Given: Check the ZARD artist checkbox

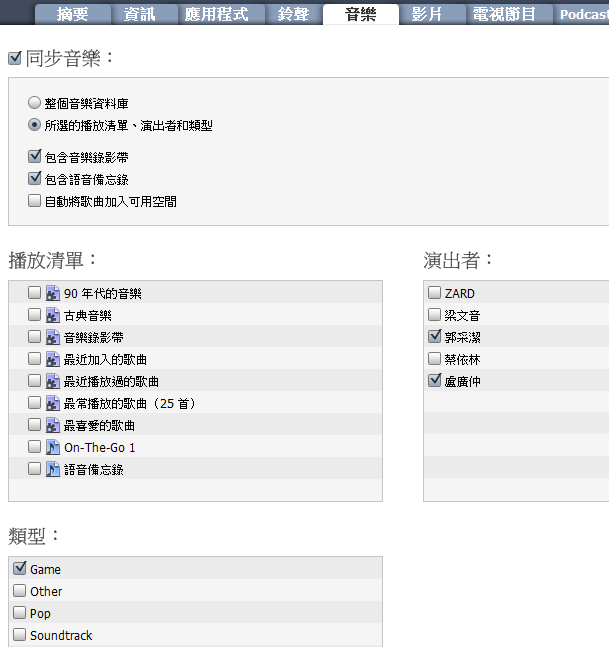Looking at the screenshot, I should coord(434,293).
